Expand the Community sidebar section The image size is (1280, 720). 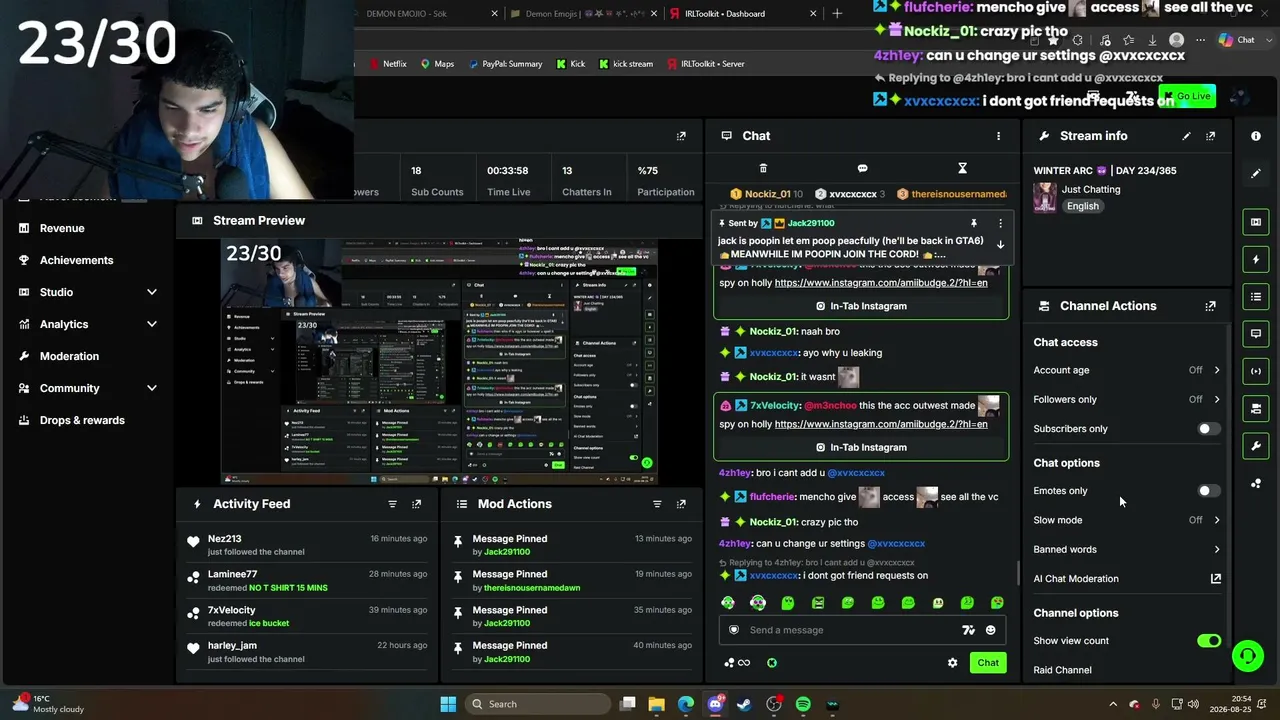[152, 388]
